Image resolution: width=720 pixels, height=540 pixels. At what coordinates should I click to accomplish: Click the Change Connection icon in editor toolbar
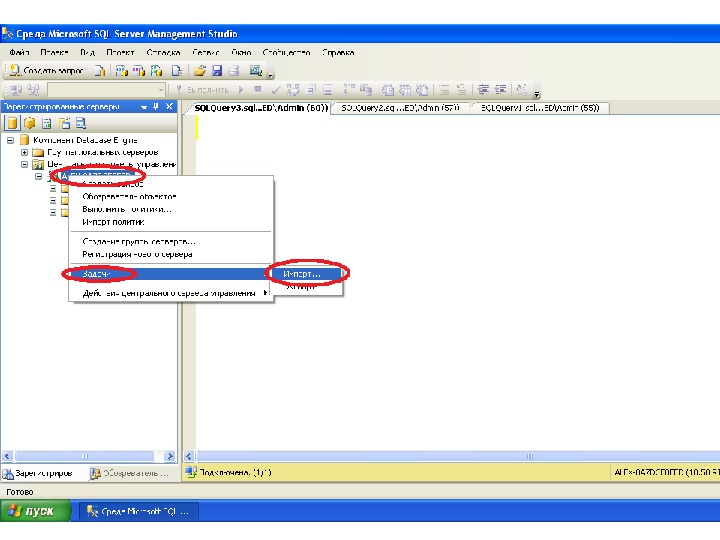click(x=34, y=90)
